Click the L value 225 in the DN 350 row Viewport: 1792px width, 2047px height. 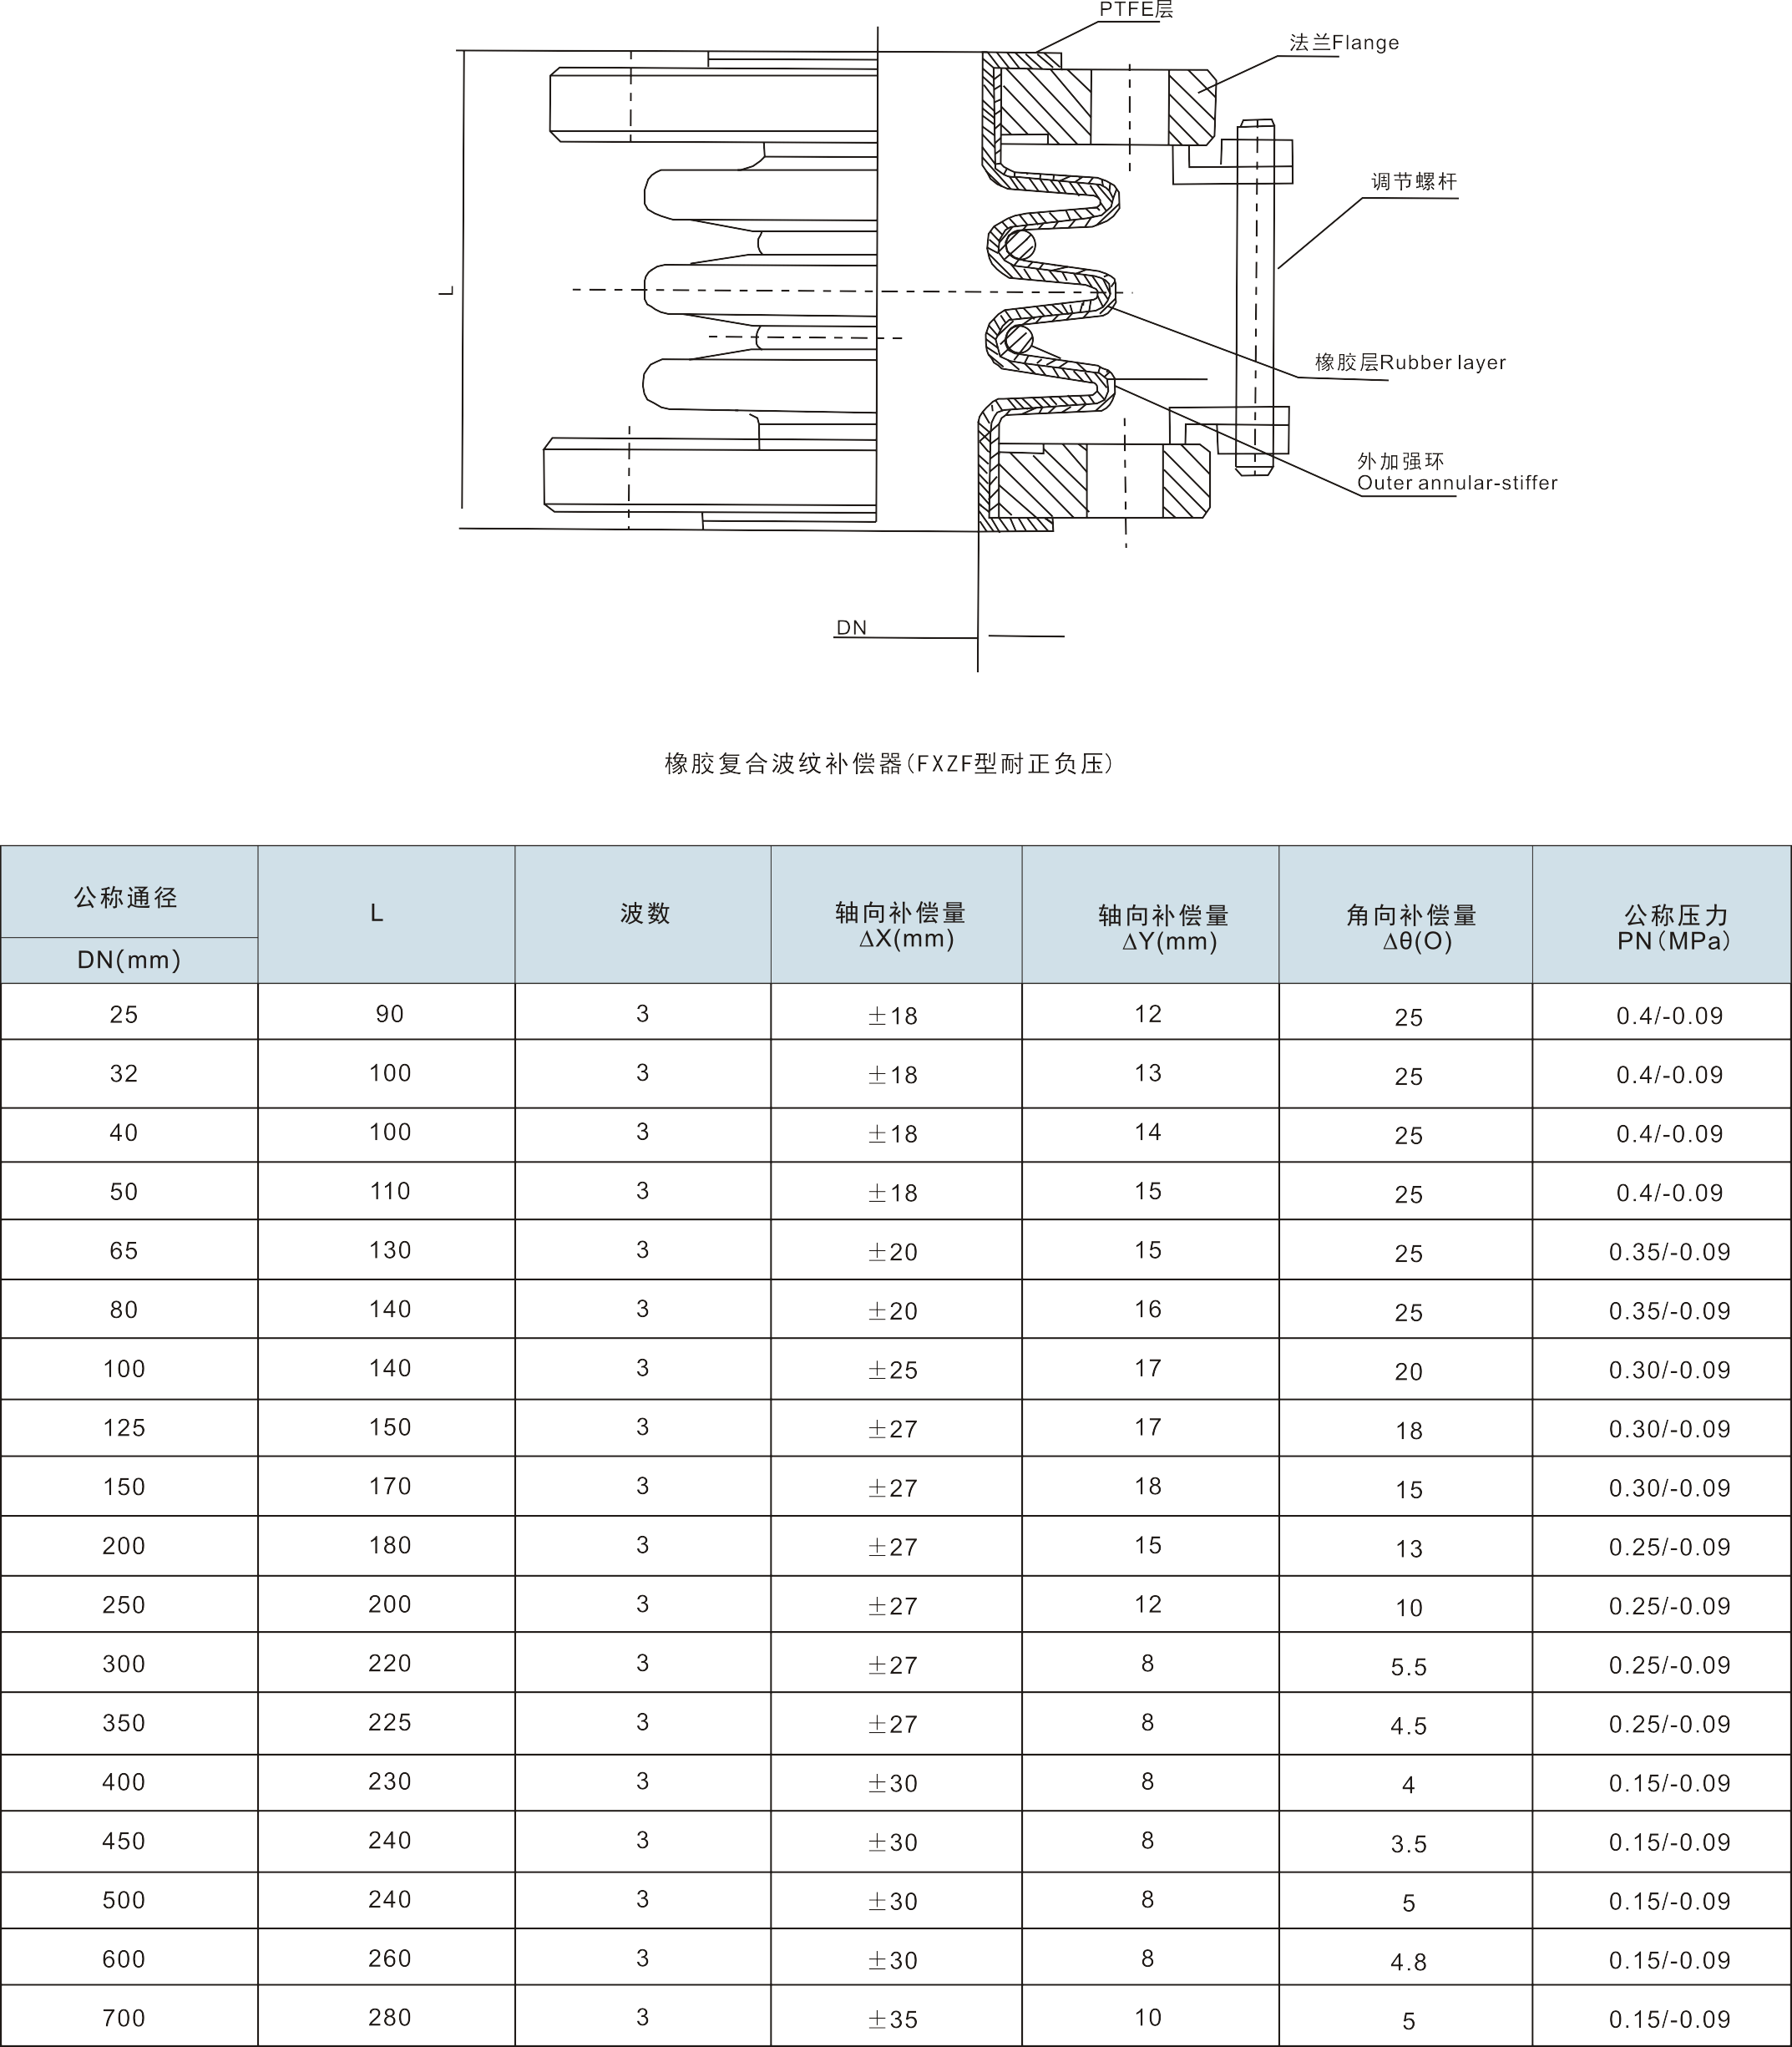tap(390, 1722)
